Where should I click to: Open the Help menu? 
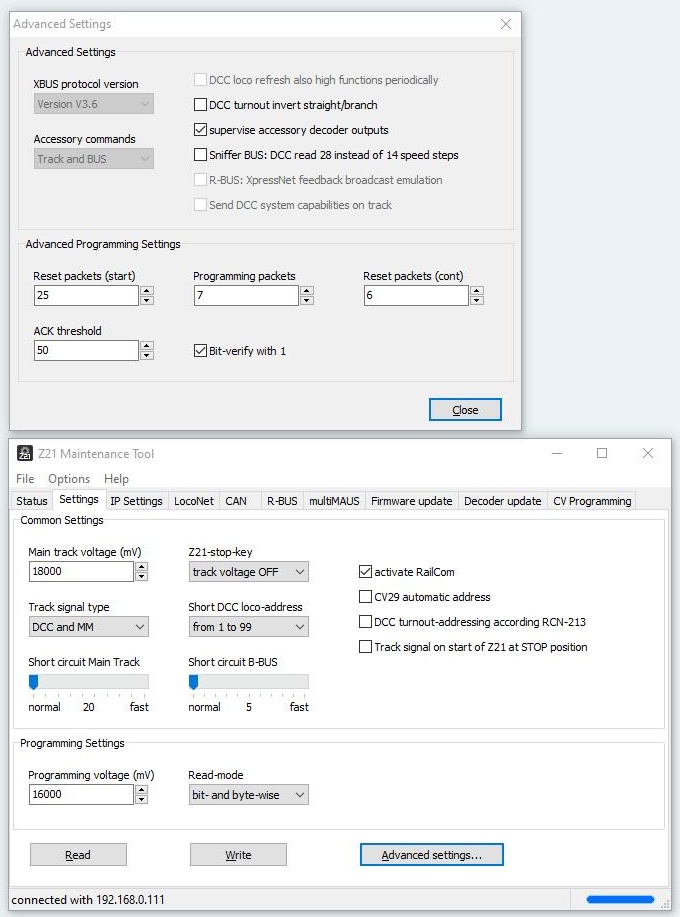click(x=116, y=478)
